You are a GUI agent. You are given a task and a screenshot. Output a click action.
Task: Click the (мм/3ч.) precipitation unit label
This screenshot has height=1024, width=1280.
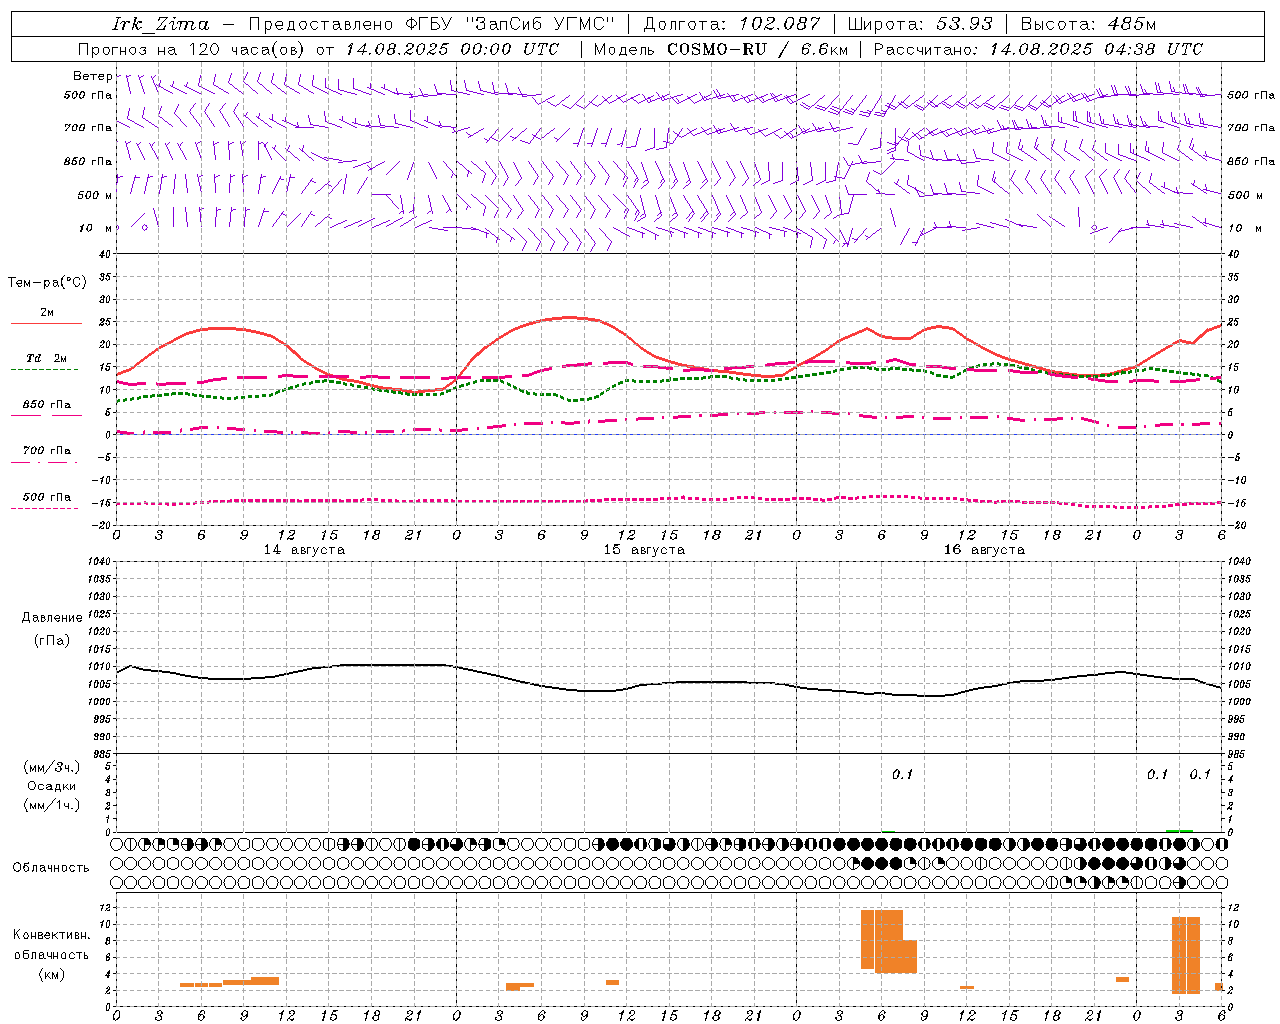(52, 767)
